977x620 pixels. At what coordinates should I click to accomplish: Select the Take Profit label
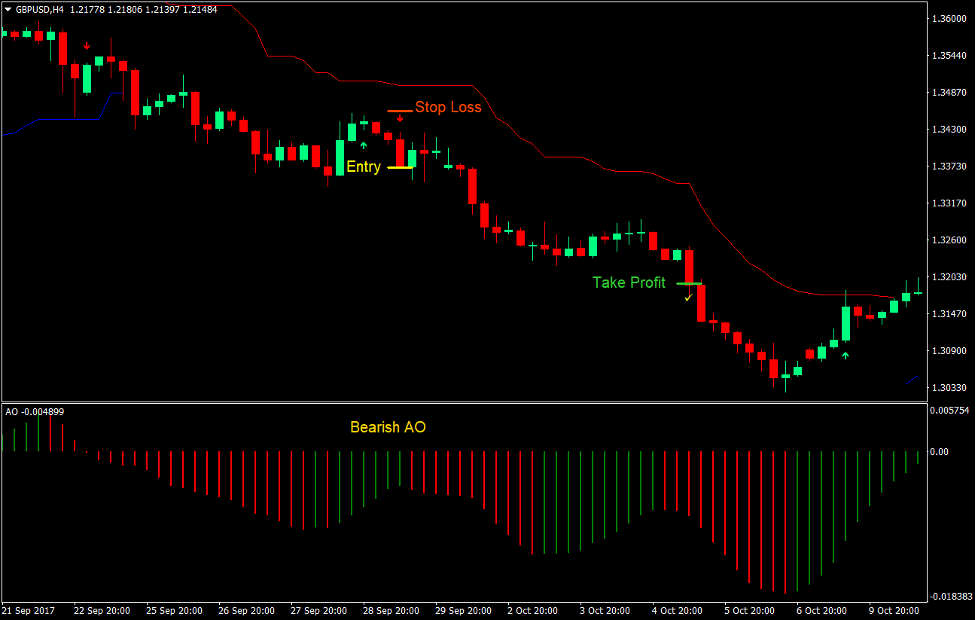coord(630,283)
